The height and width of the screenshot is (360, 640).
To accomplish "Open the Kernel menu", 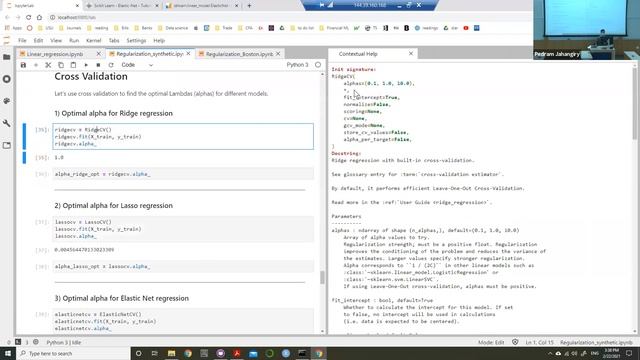I will click(x=93, y=40).
